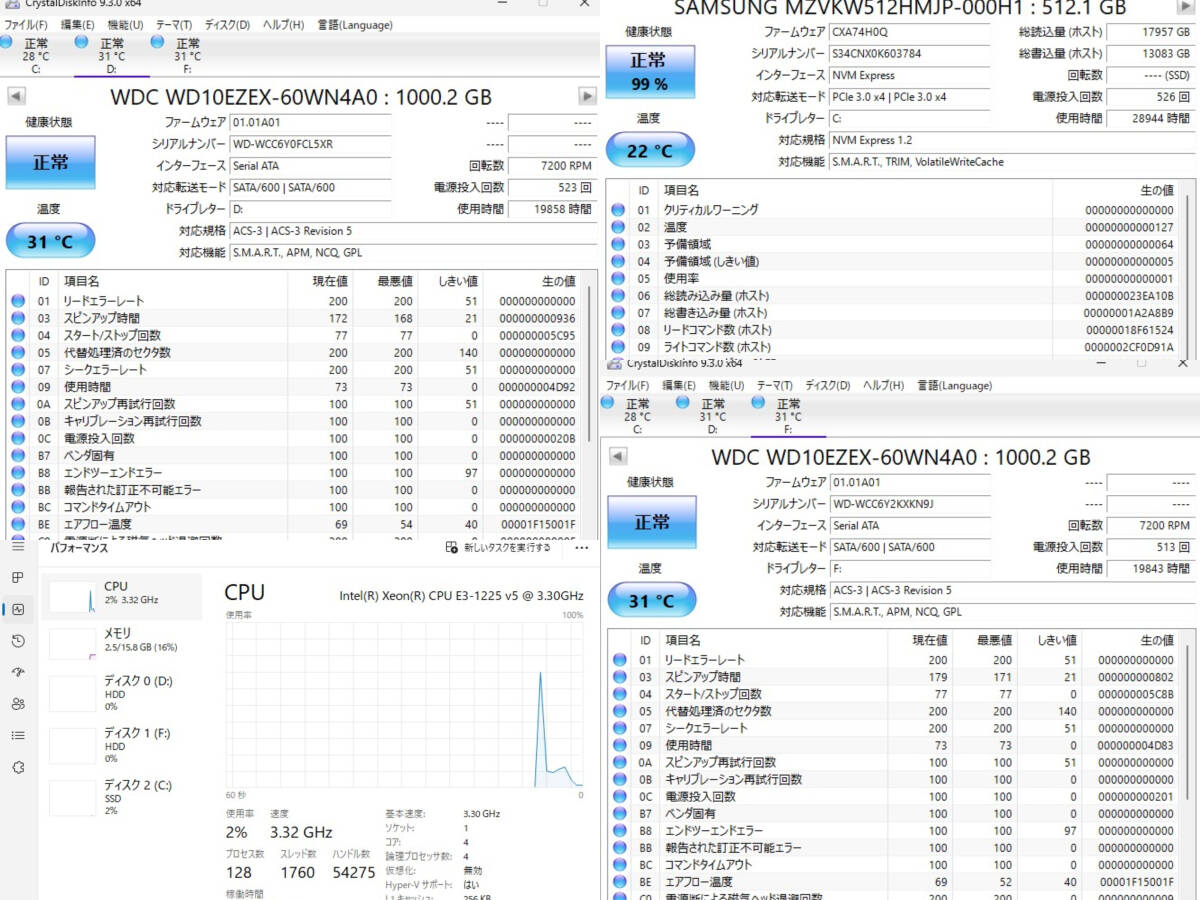Go to previous disk in the WD-WCC6Y0FCL5XR window
This screenshot has height=900, width=1200.
(x=16, y=96)
